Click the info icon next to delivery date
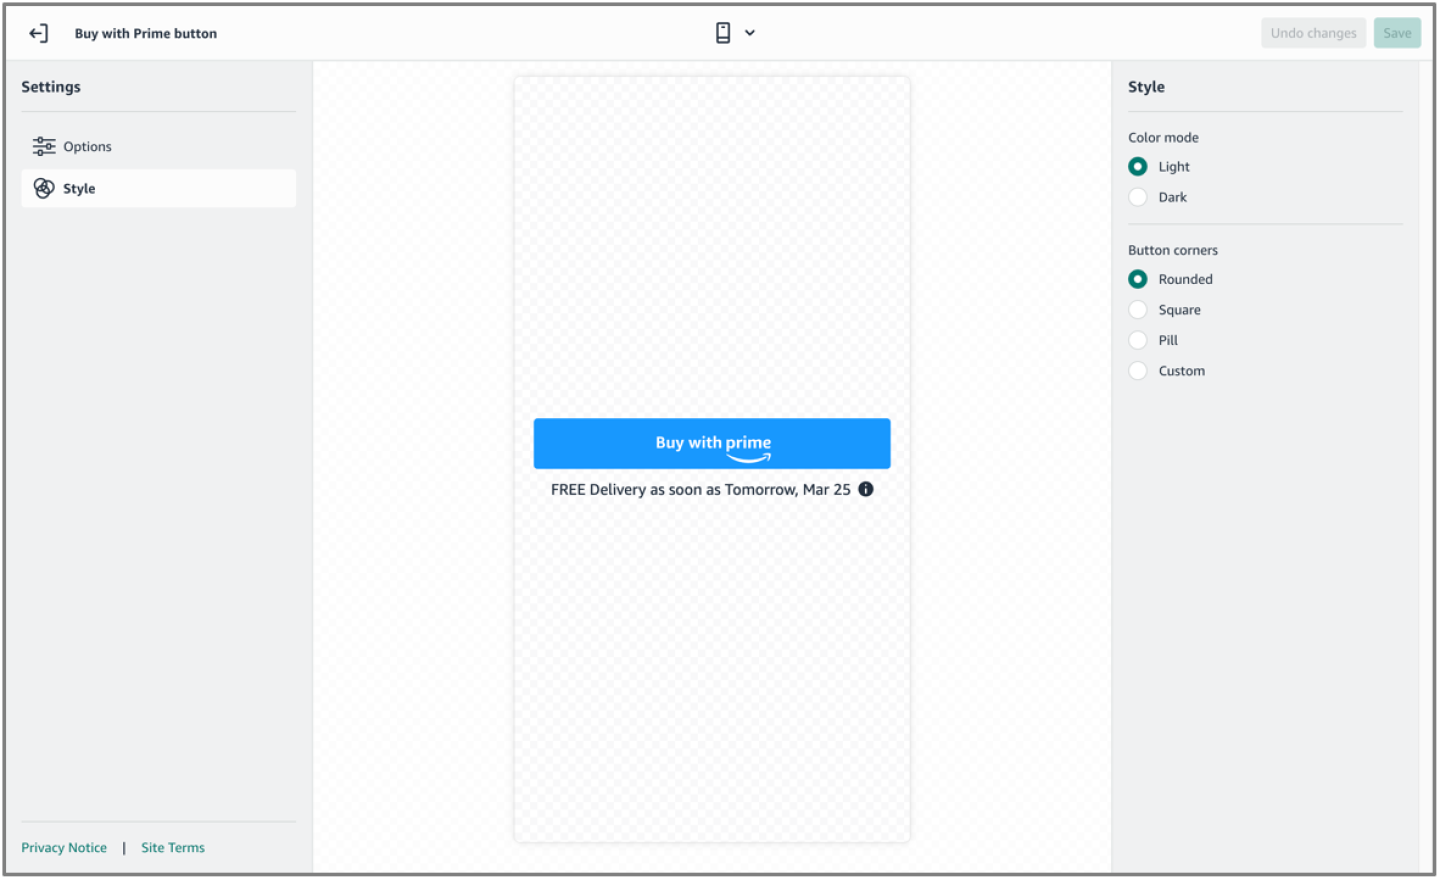 [866, 489]
